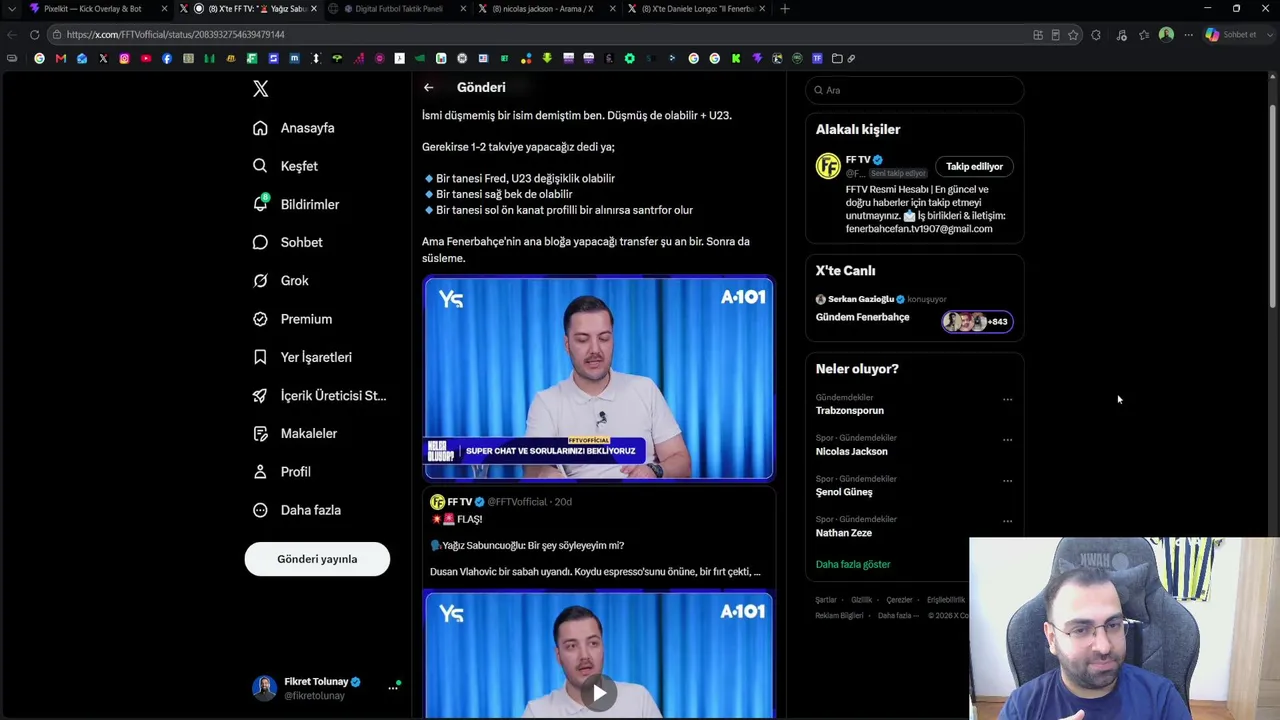Click the Gönderi yayınla button

point(317,559)
